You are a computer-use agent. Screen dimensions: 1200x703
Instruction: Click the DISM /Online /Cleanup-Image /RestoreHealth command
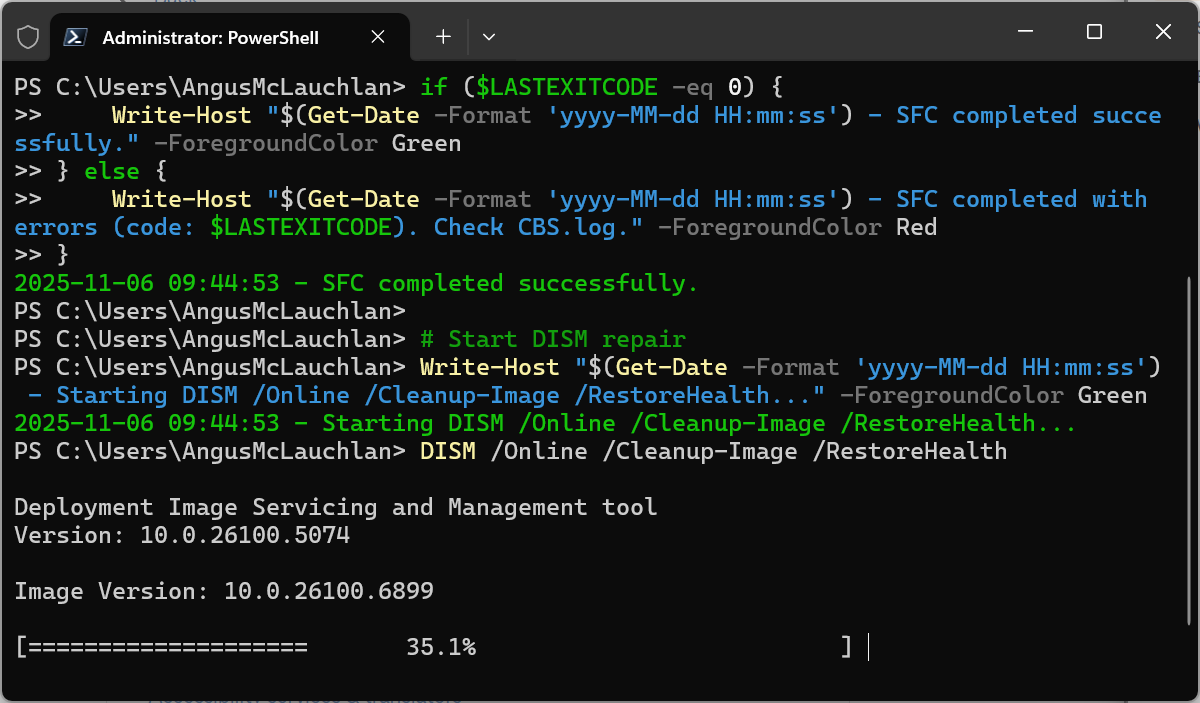click(x=713, y=451)
